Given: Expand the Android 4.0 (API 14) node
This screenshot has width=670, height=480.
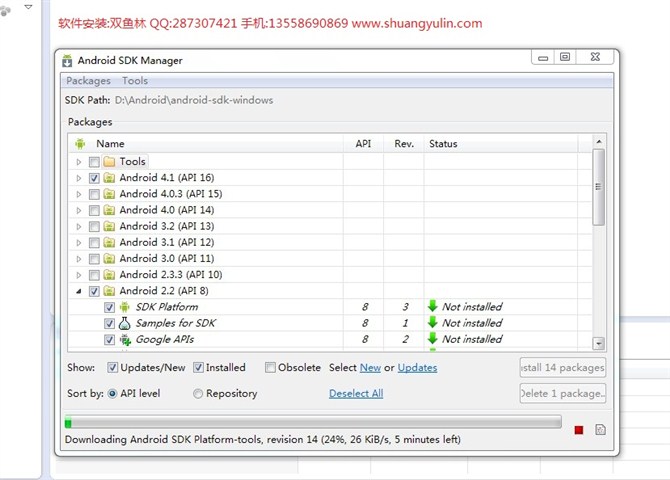Looking at the screenshot, I should click(79, 211).
